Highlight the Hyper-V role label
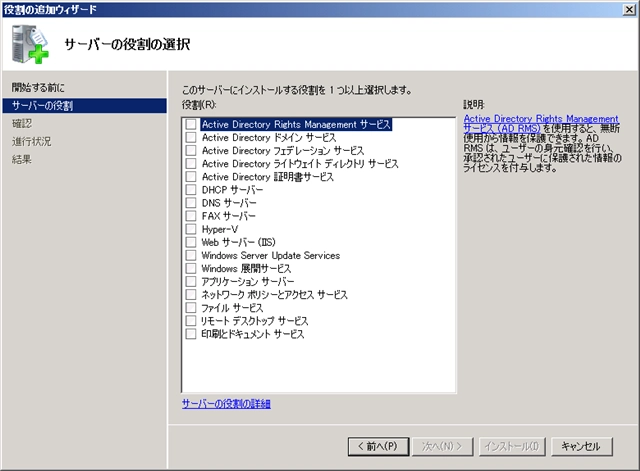 [220, 229]
